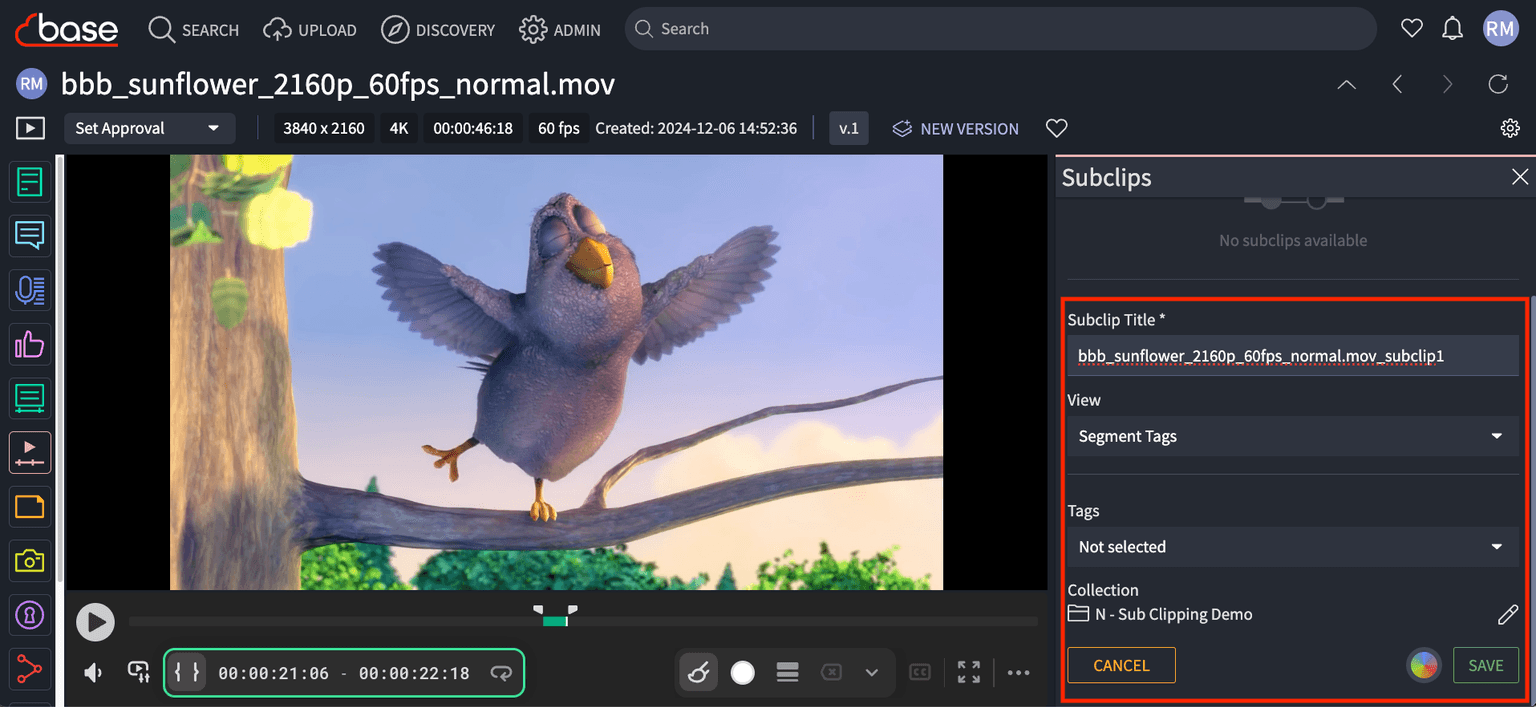Screen dimensions: 1536x707
Task: Edit the Subclip Title field
Action: (1293, 355)
